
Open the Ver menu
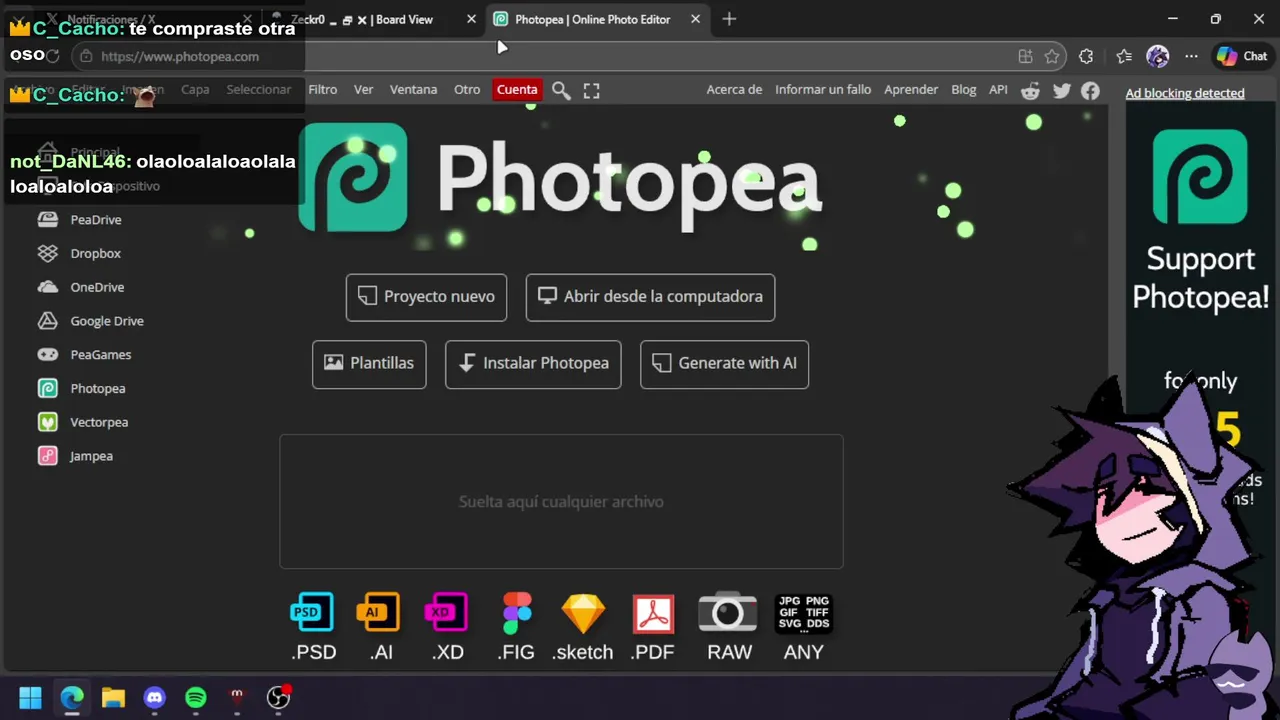point(363,90)
